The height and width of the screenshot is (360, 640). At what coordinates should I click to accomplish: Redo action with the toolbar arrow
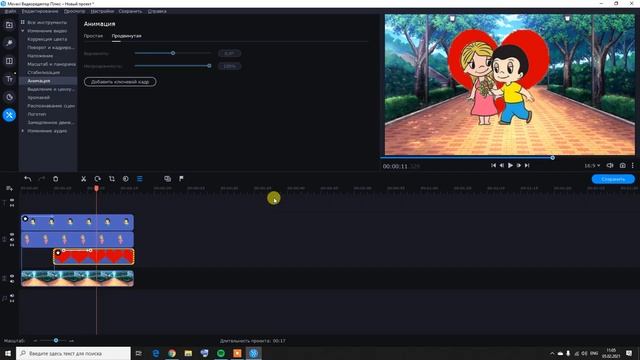(41, 179)
